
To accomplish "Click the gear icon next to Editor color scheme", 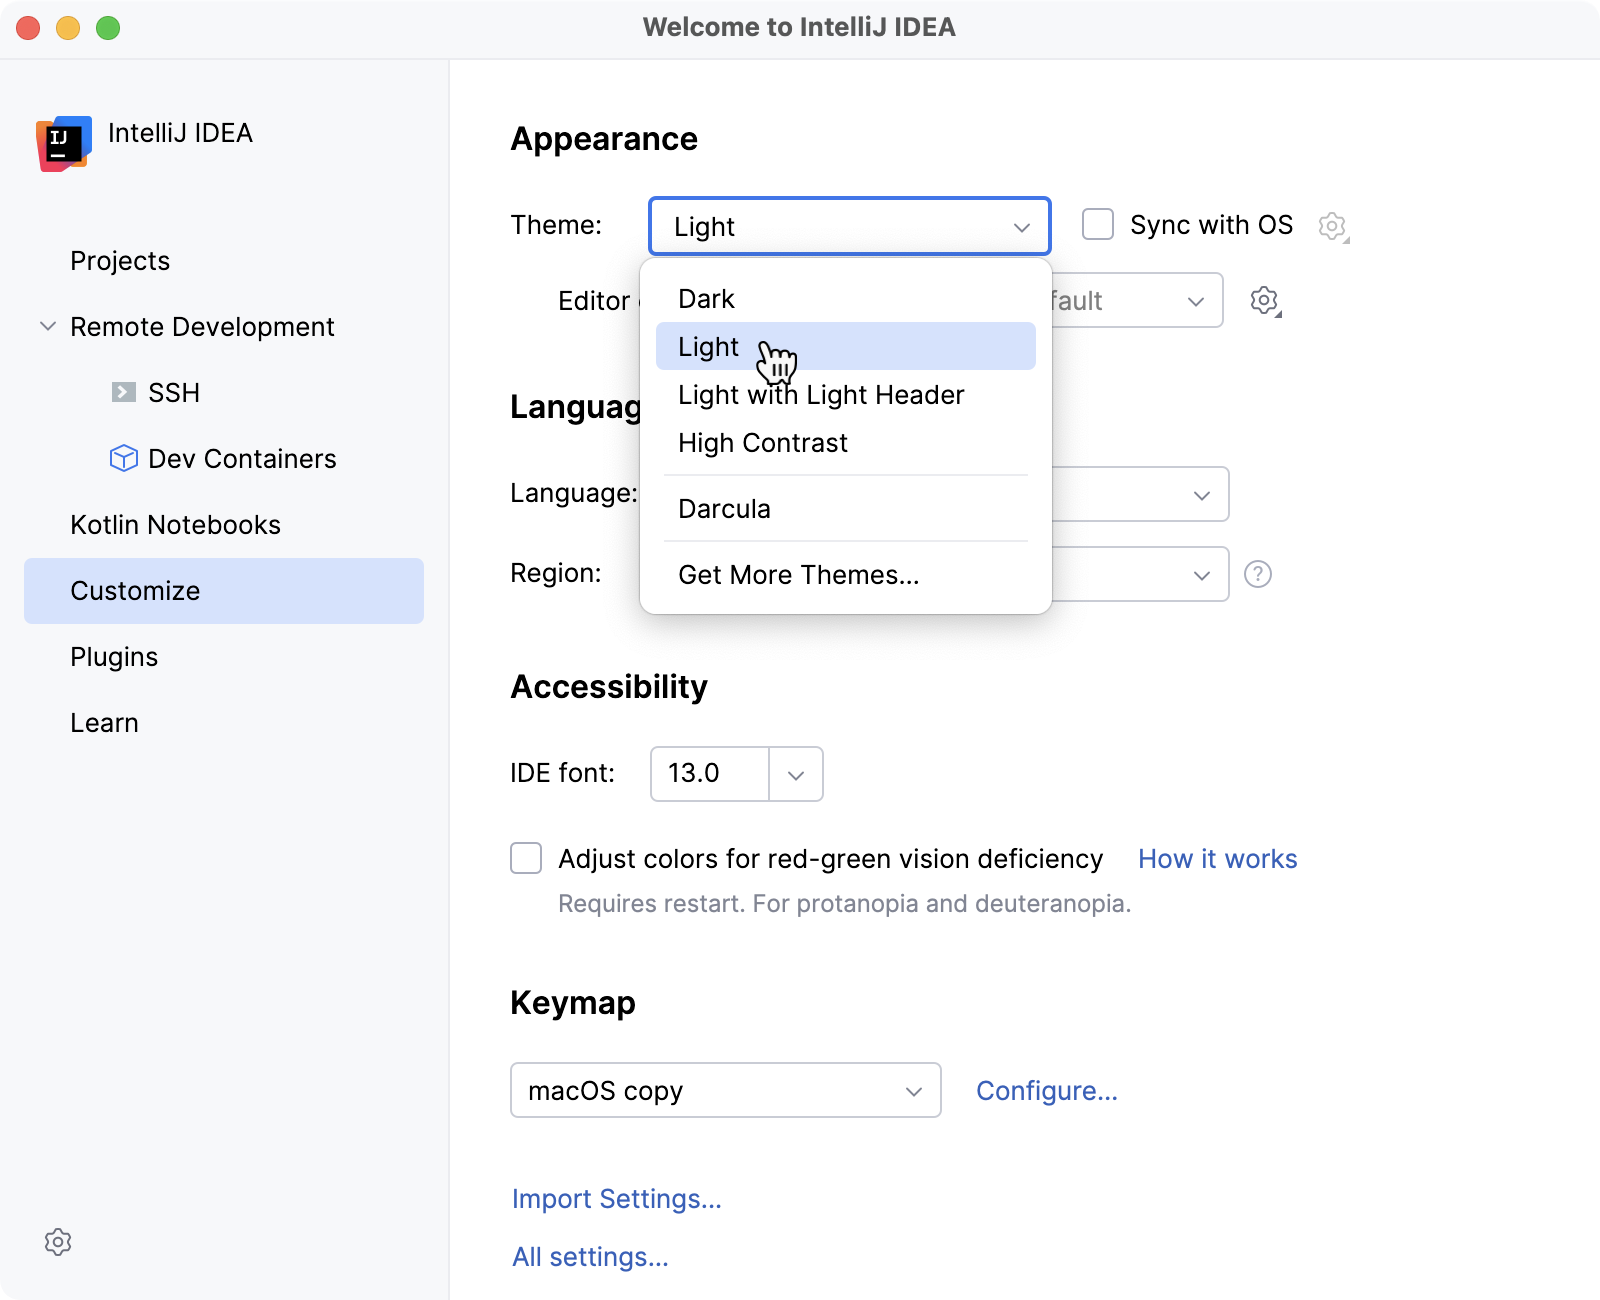I will click(x=1264, y=299).
